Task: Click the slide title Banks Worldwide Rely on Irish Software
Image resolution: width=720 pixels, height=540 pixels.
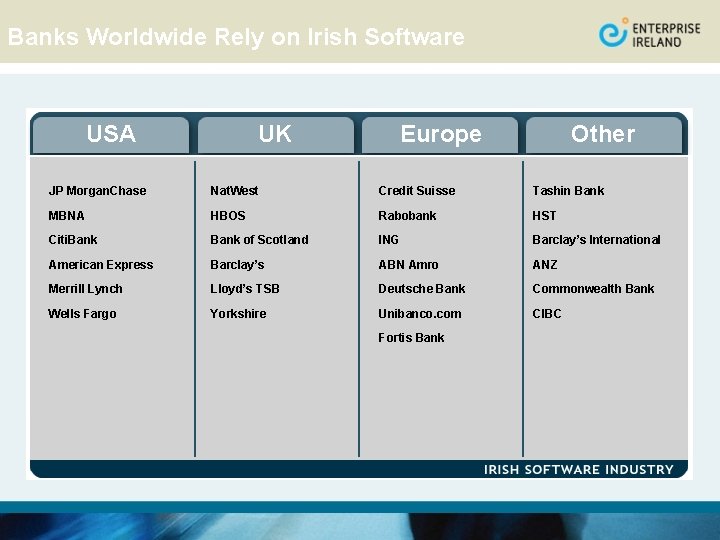Action: click(x=236, y=37)
